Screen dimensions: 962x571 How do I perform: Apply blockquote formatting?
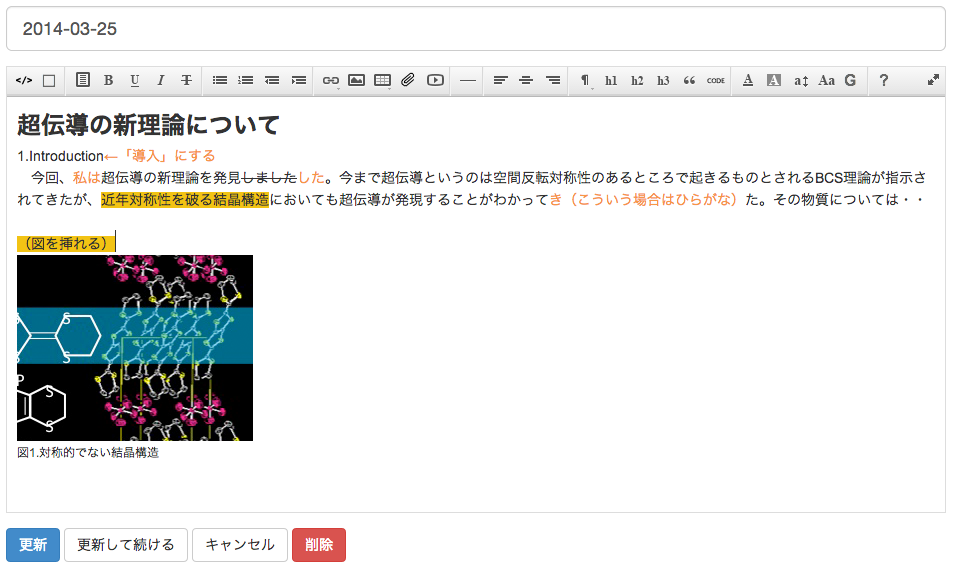(x=689, y=81)
